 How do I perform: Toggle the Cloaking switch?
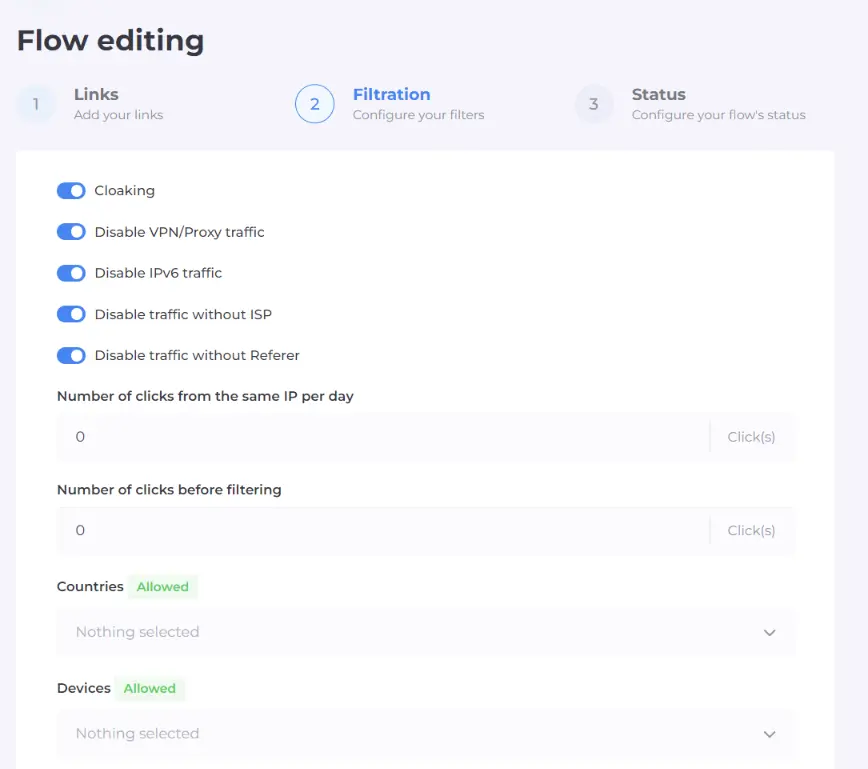click(71, 190)
